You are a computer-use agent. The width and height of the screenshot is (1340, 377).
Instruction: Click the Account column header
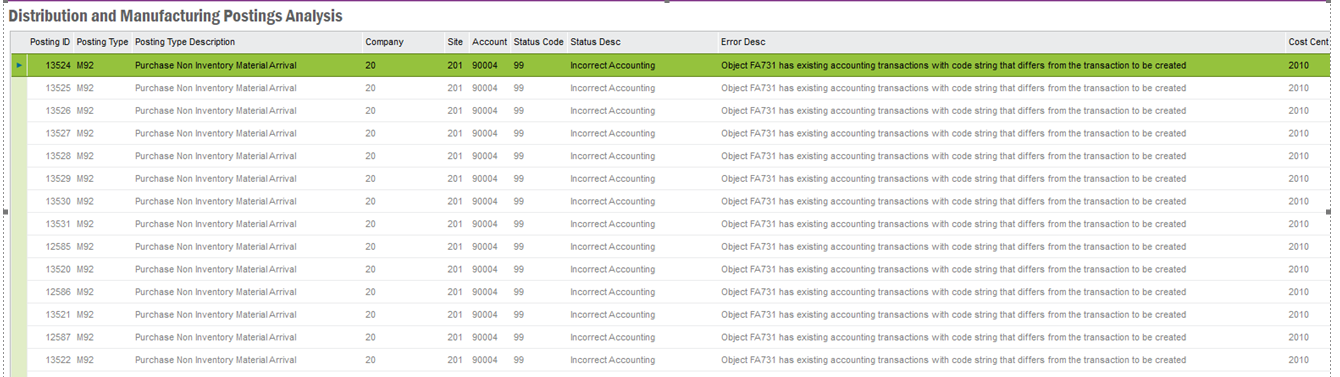(x=490, y=42)
